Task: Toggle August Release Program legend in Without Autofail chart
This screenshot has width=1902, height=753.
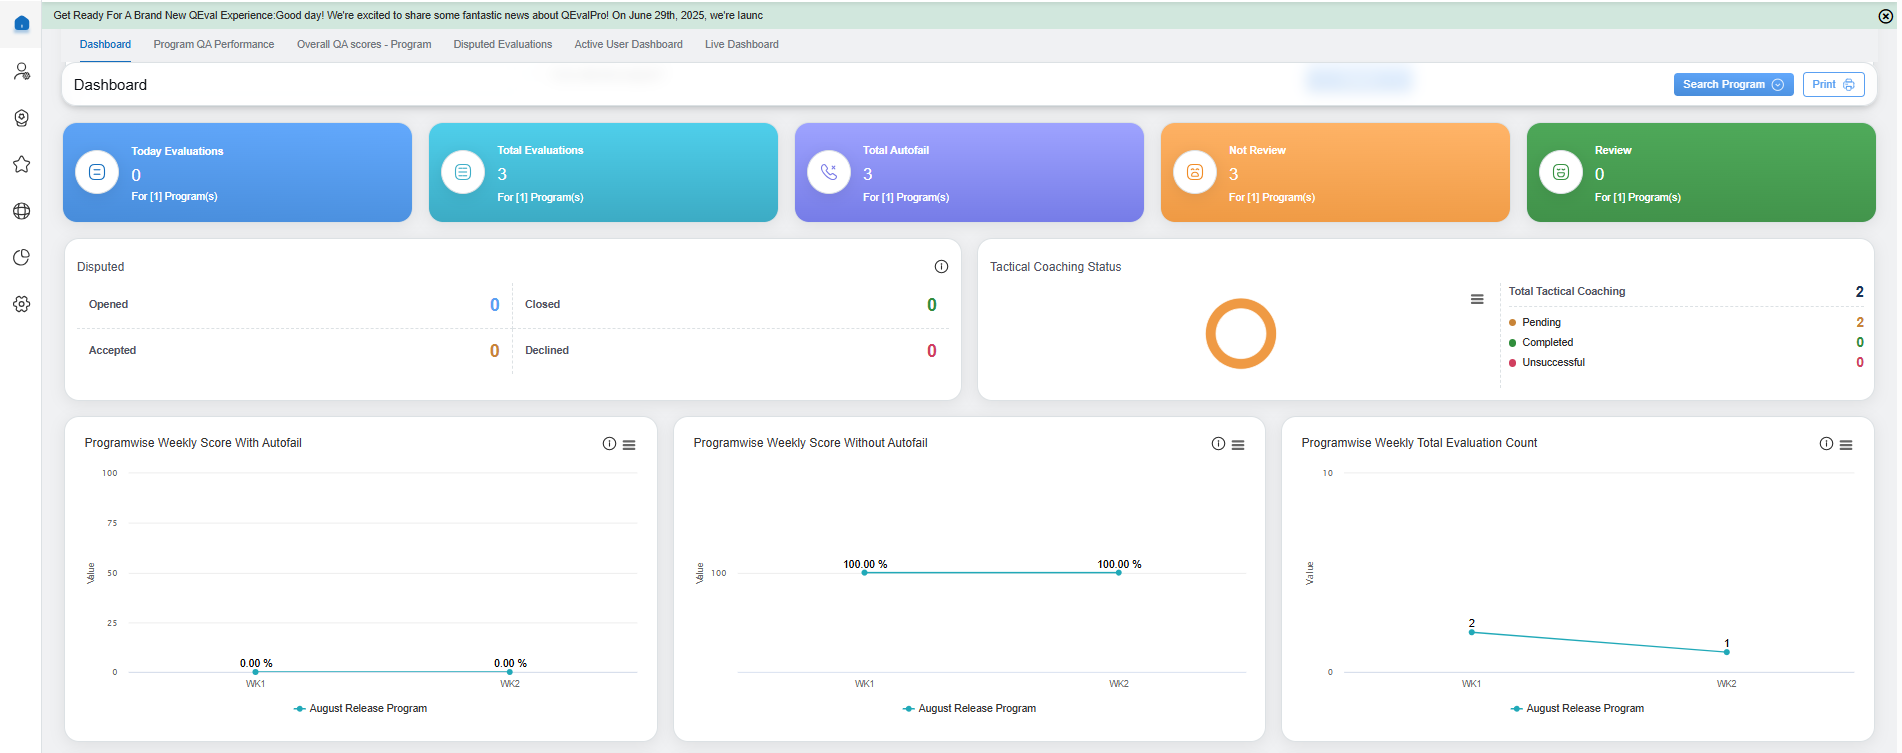Action: pos(969,708)
